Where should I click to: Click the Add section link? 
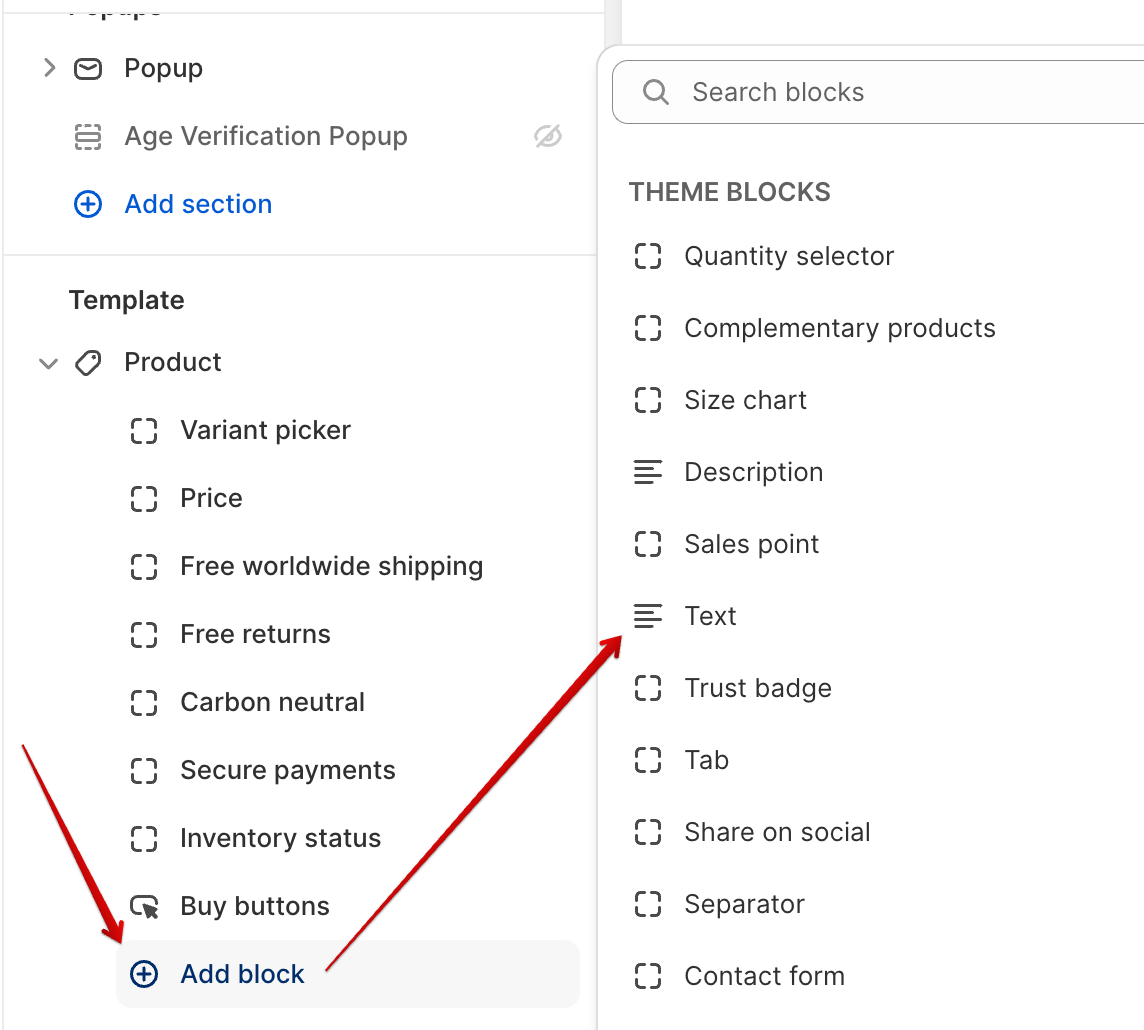pos(198,204)
